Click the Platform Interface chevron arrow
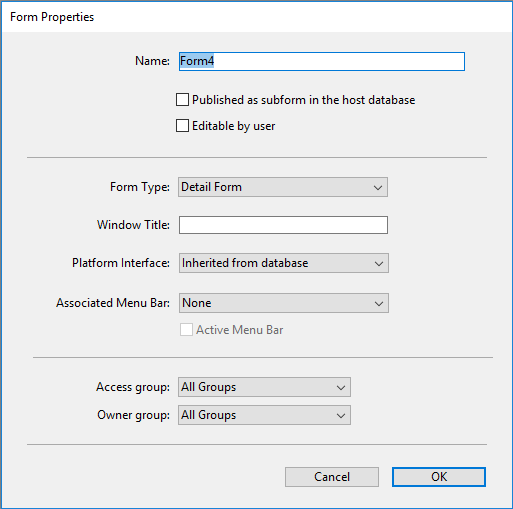The width and height of the screenshot is (513, 509). coord(379,264)
